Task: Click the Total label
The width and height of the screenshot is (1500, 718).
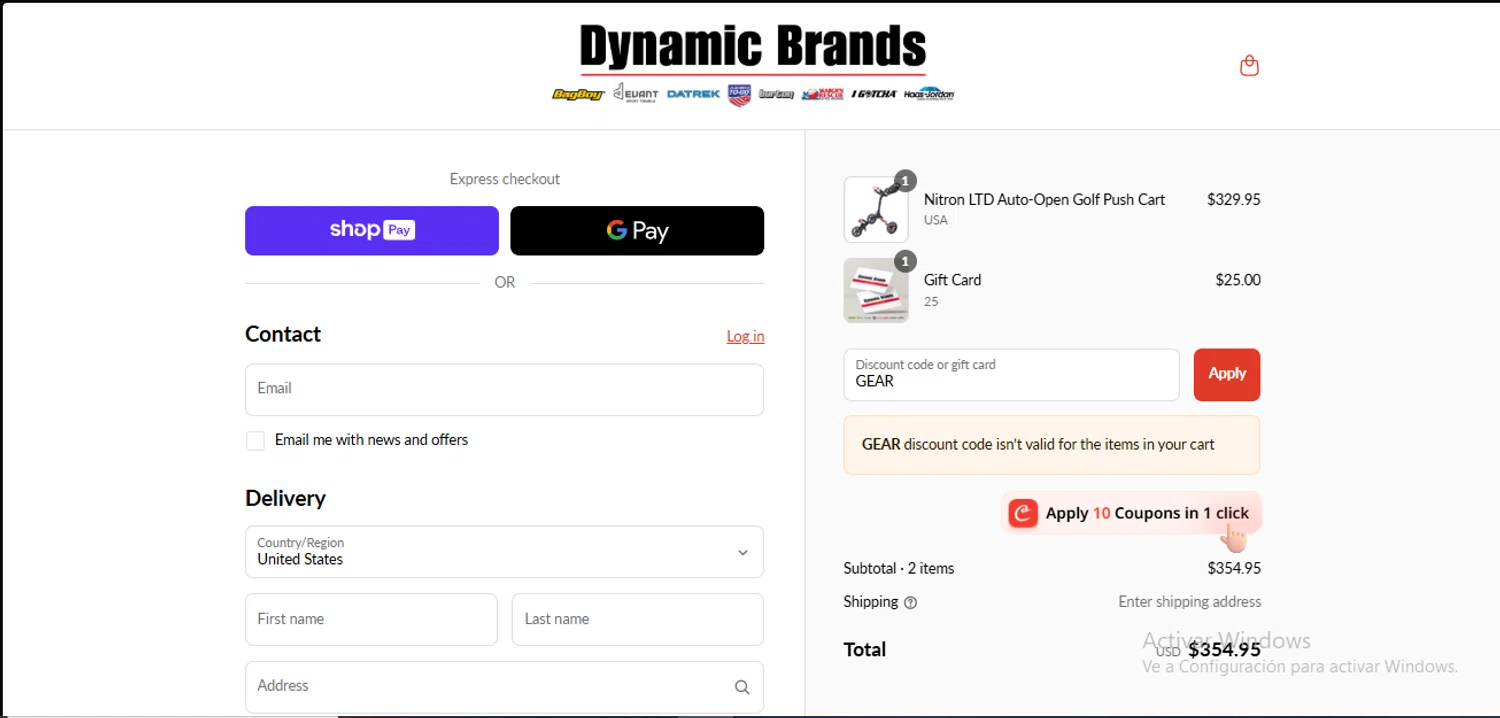Action: 865,650
